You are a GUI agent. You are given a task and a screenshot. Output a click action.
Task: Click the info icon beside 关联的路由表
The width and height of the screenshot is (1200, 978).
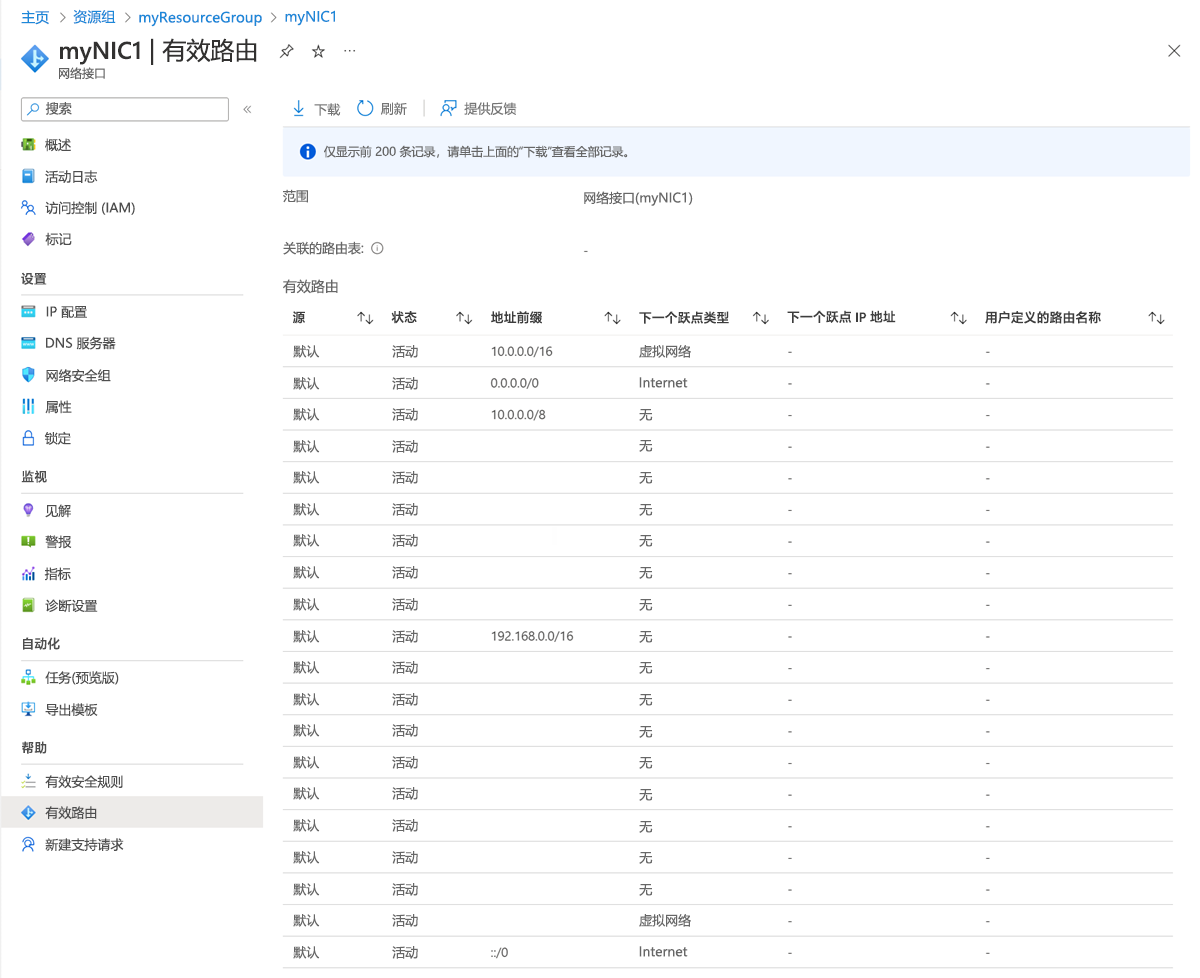click(x=377, y=248)
